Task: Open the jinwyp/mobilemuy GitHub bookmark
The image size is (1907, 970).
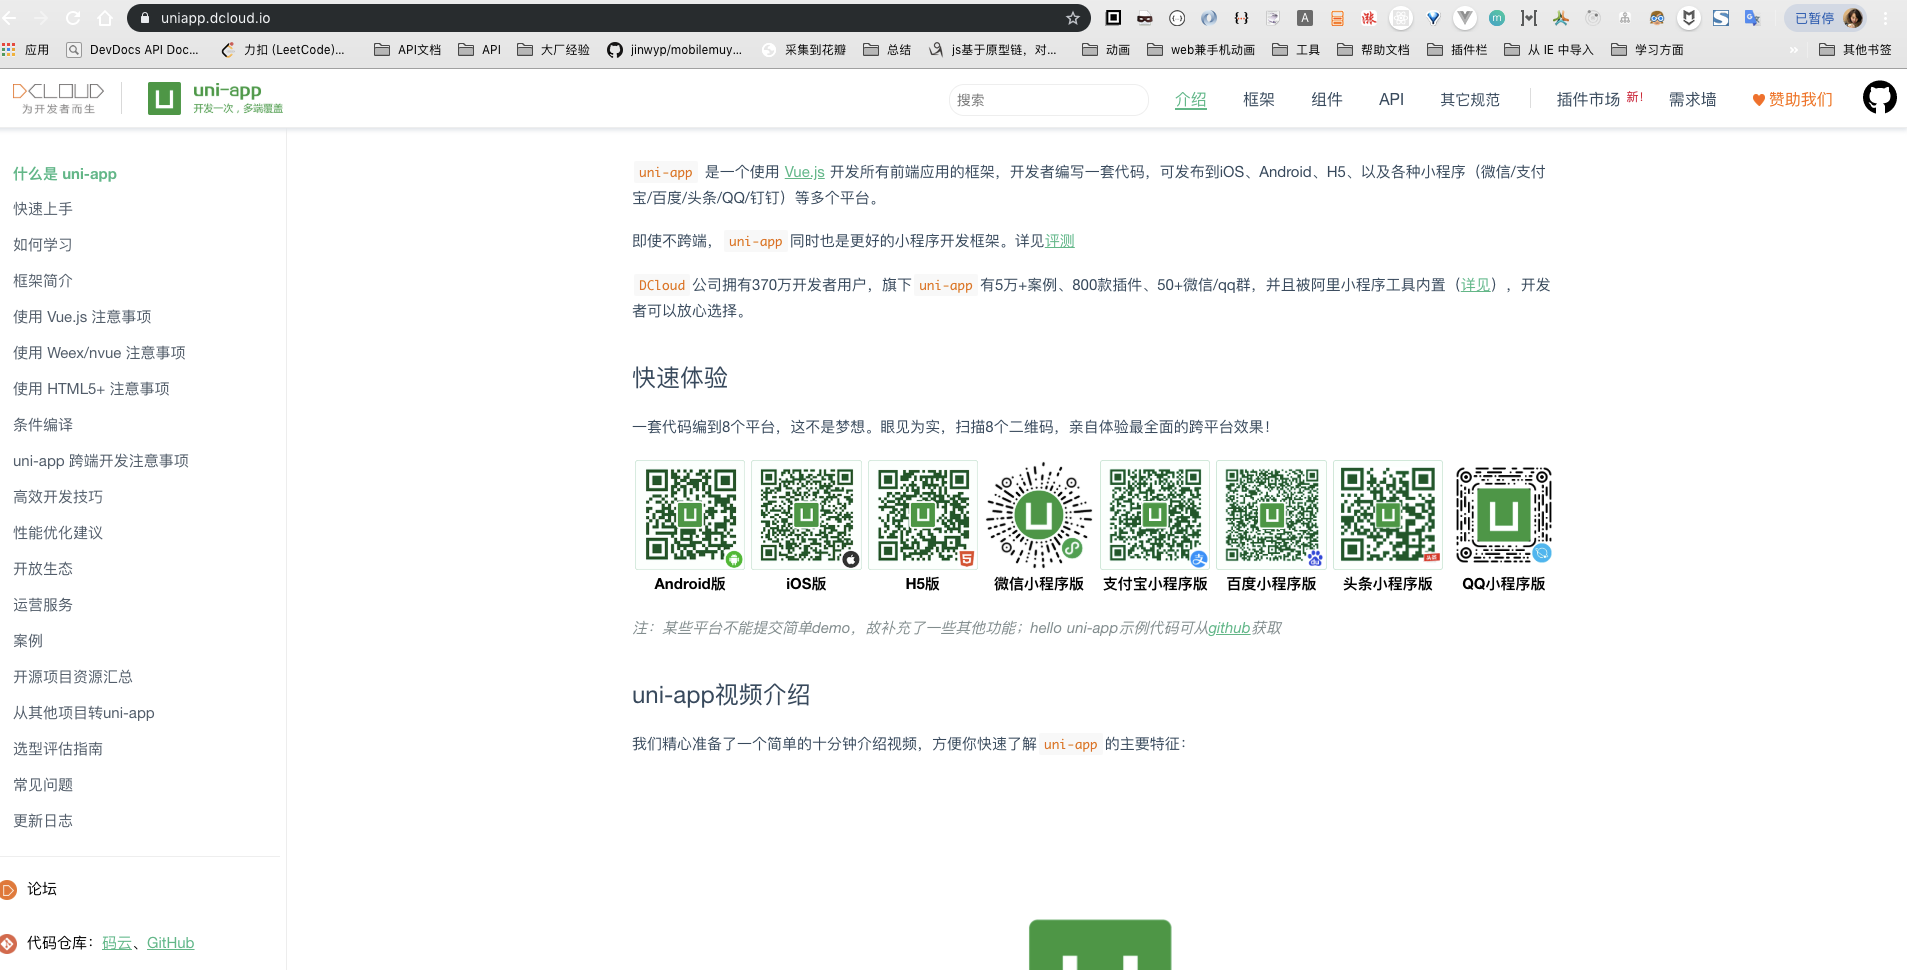Action: [675, 49]
